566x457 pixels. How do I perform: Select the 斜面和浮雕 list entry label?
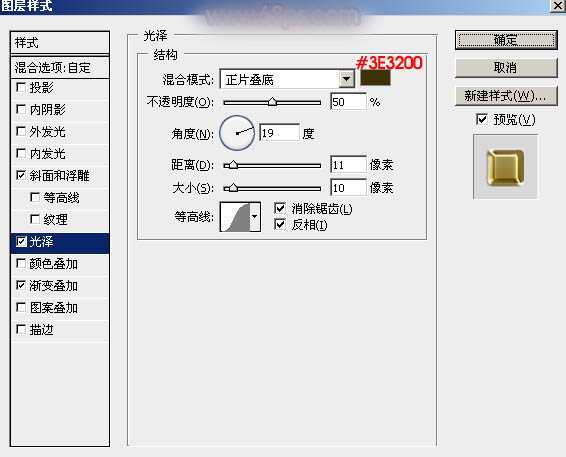[x=60, y=176]
